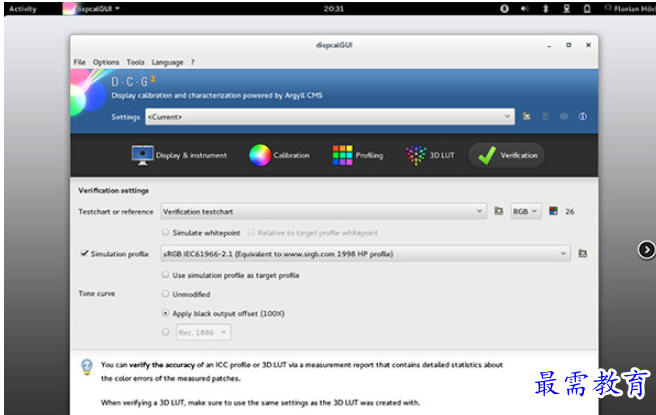
Task: Click the Calibration color wheel icon
Action: 260,155
